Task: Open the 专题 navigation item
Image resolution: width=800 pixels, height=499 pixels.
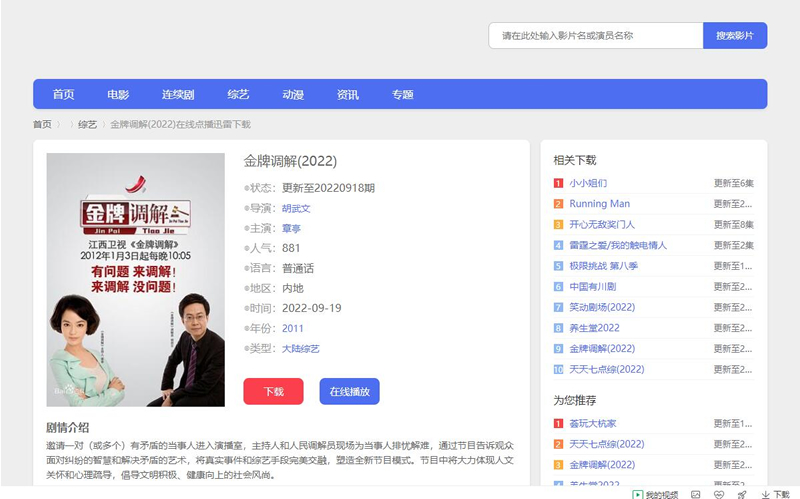Action: tap(402, 95)
